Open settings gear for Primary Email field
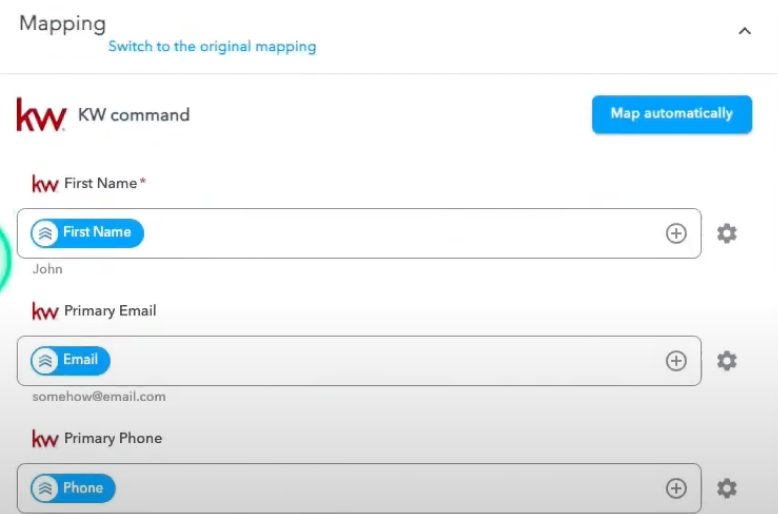This screenshot has width=778, height=514. pos(727,361)
